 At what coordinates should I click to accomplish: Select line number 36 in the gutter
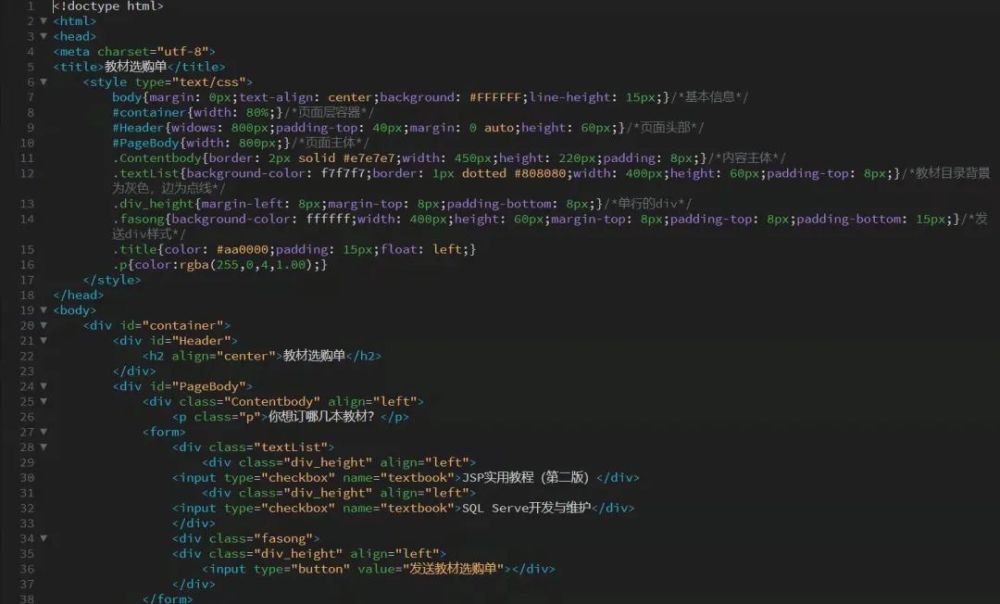click(x=27, y=569)
